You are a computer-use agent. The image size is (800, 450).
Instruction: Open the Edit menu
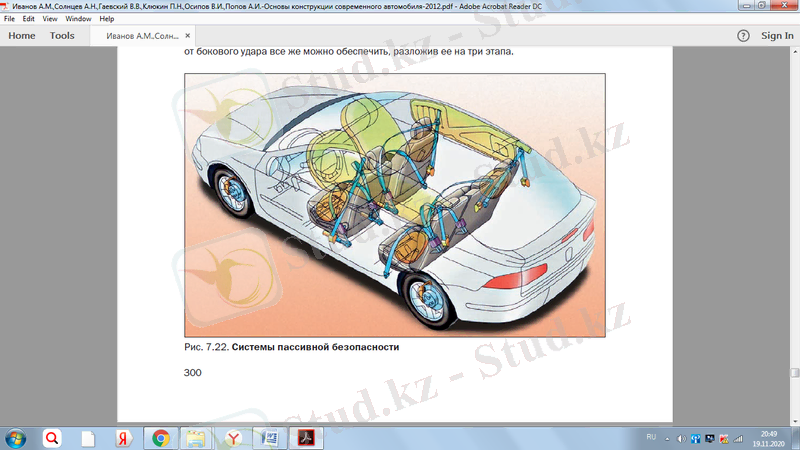[x=28, y=19]
